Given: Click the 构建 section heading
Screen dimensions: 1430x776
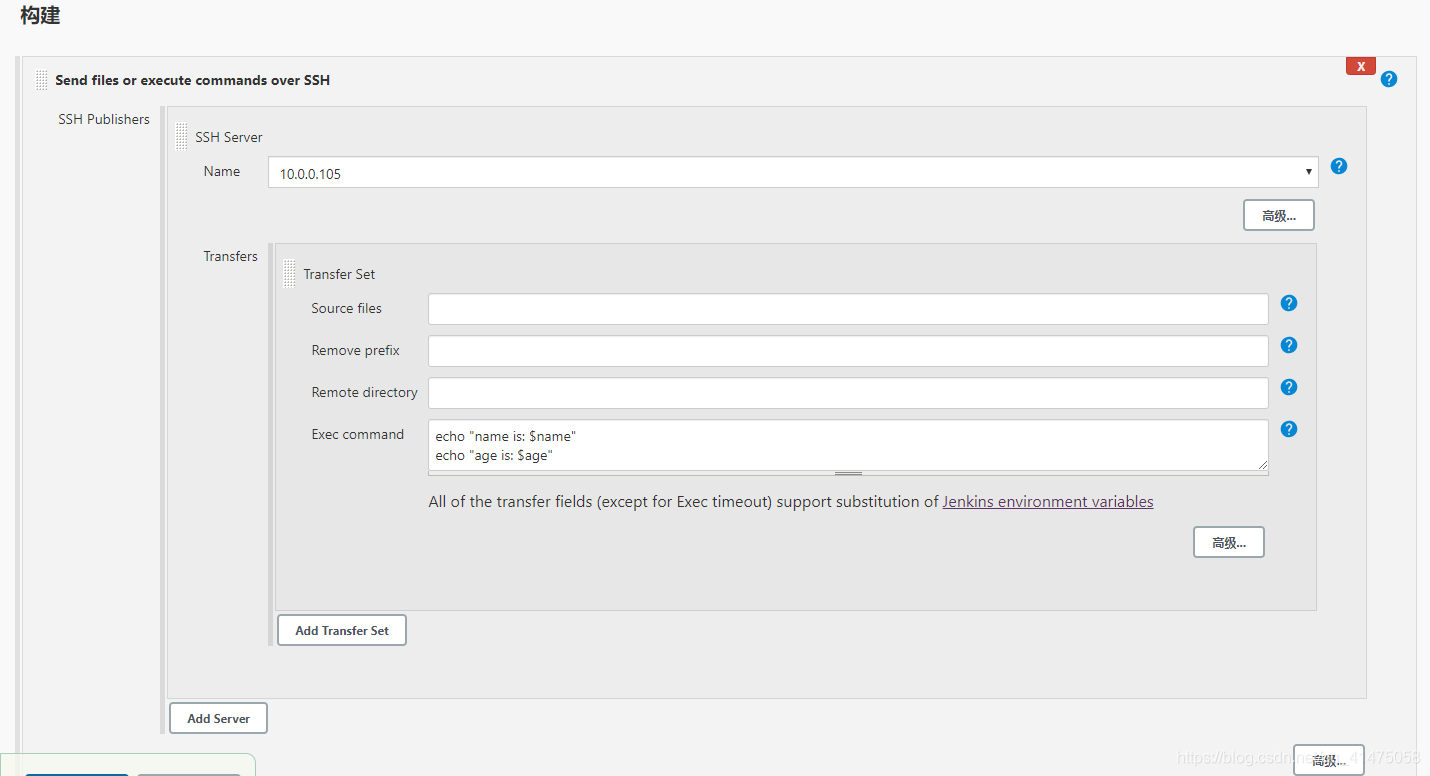Looking at the screenshot, I should (x=41, y=16).
